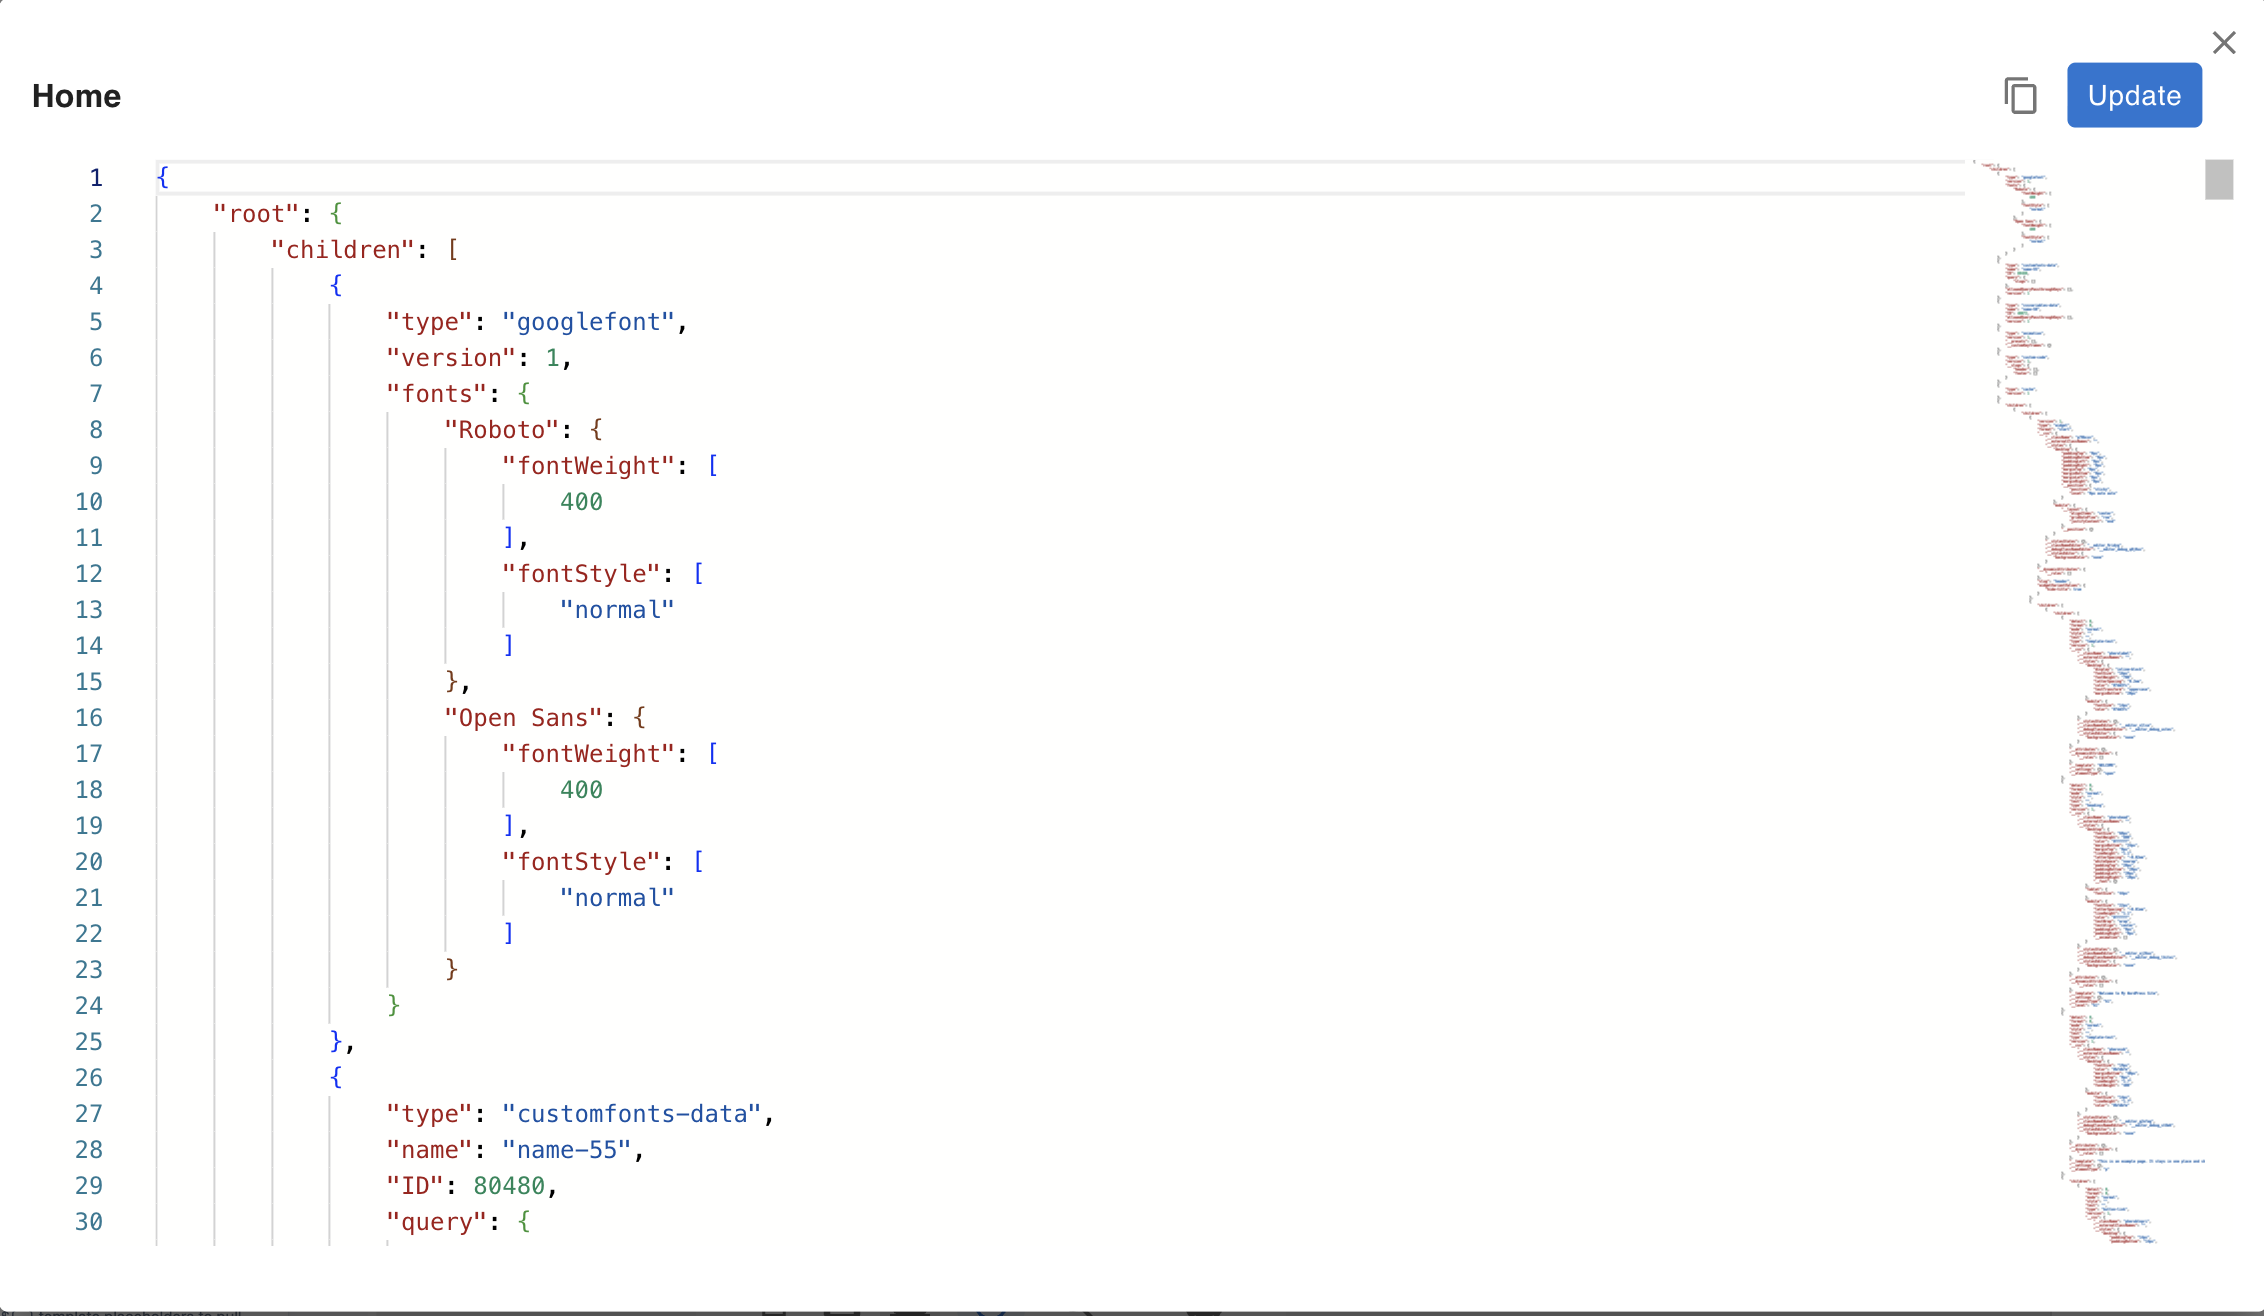The image size is (2264, 1316).
Task: Click the "Roboto" key text
Action: click(501, 430)
